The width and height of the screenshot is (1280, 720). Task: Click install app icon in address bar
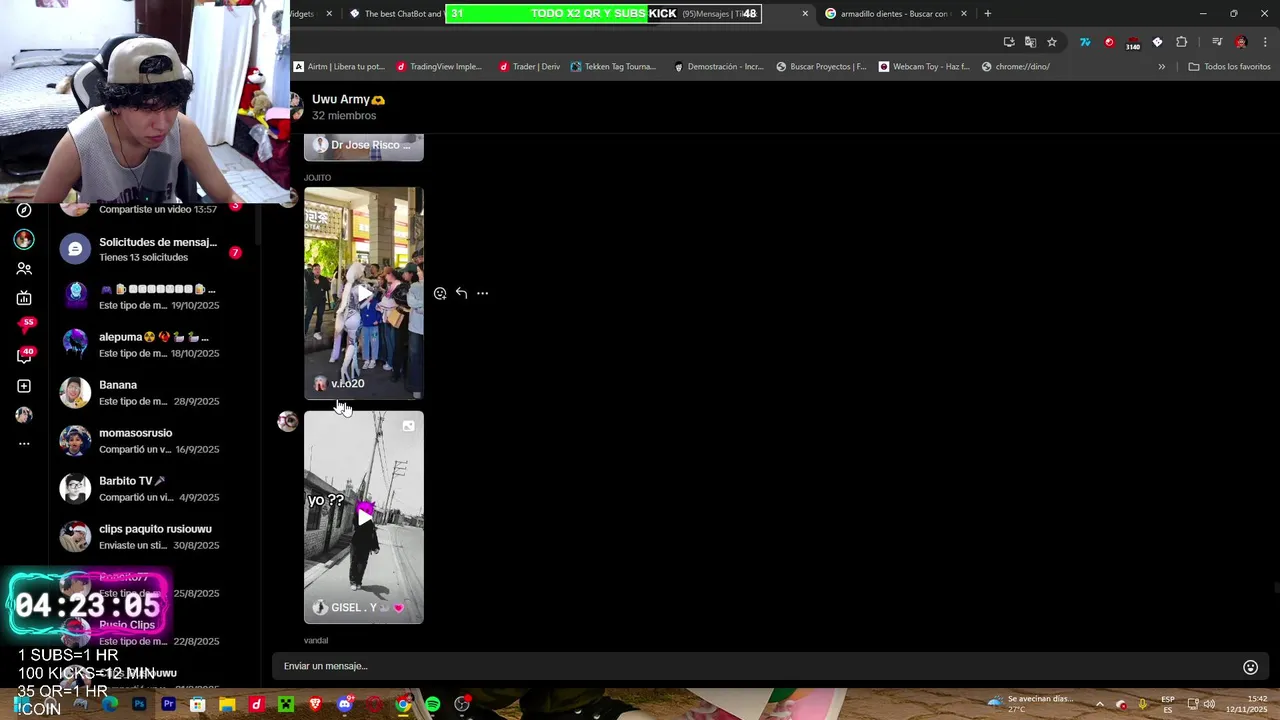[x=1009, y=42]
